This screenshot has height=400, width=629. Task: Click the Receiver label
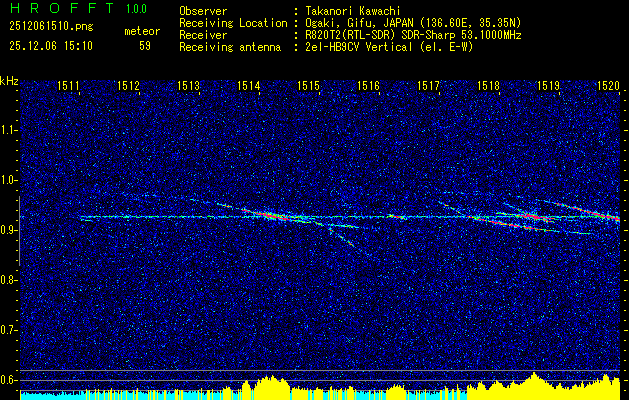(203, 35)
